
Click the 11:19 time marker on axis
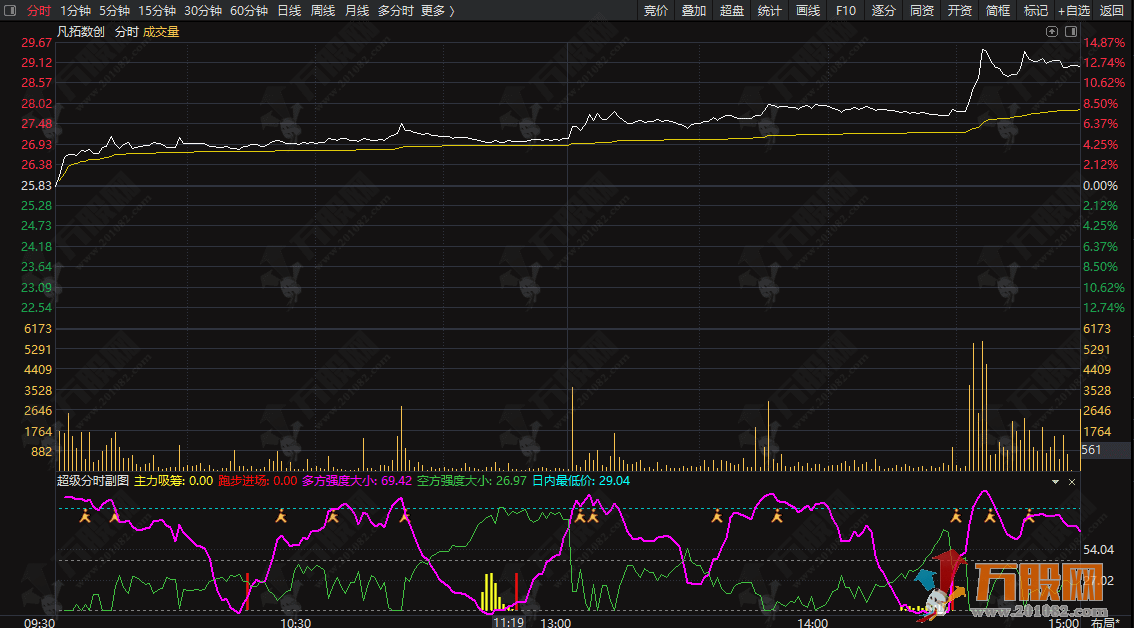tap(508, 621)
